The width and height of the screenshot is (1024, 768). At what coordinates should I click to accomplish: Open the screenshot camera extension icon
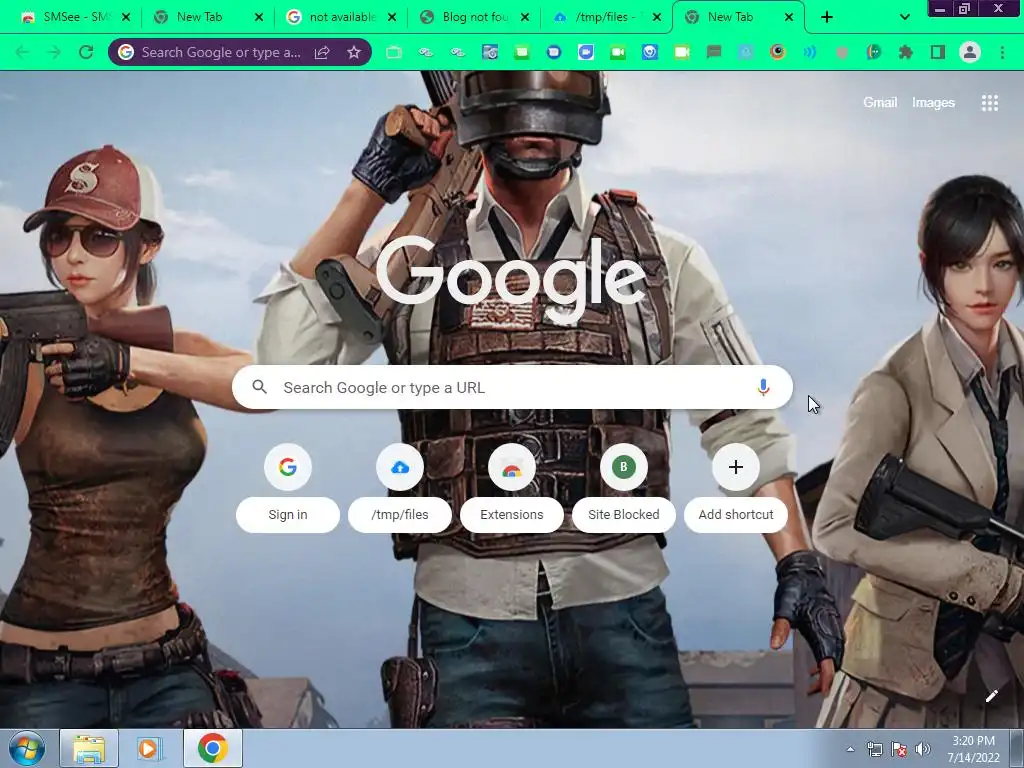click(x=490, y=52)
